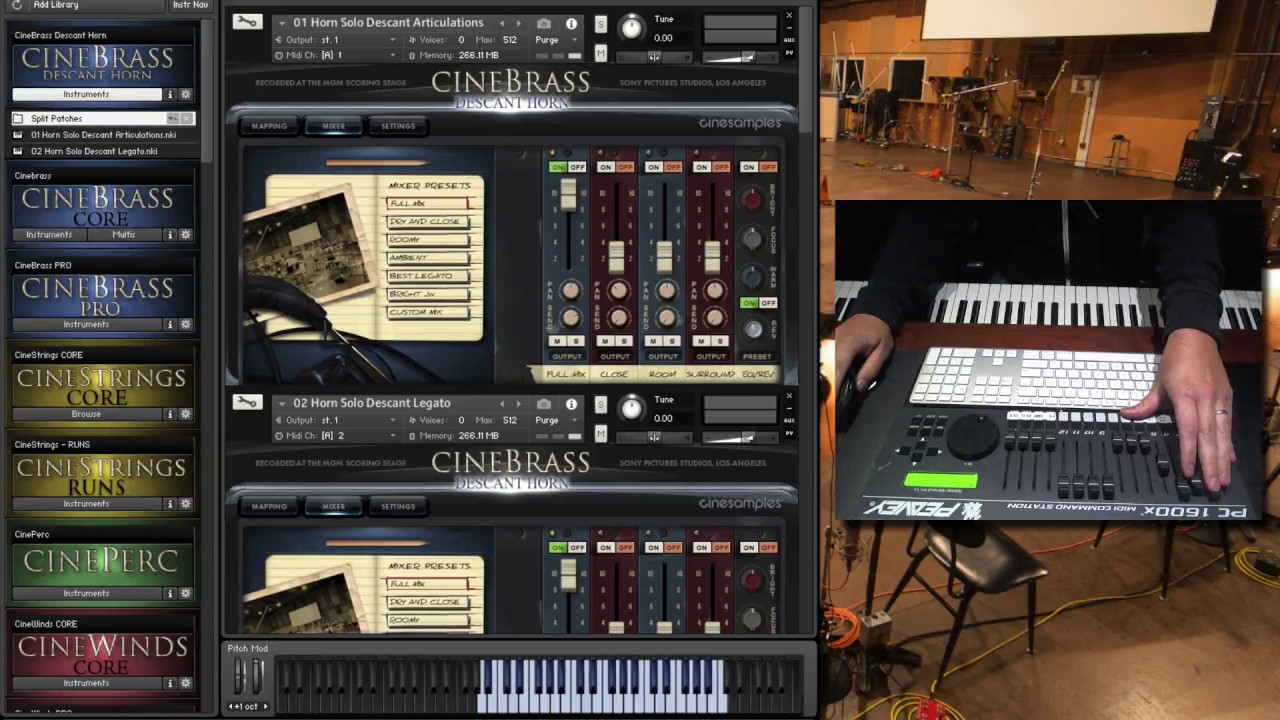Select the Best Legato mixer preset
This screenshot has width=1280, height=720.
coord(427,276)
